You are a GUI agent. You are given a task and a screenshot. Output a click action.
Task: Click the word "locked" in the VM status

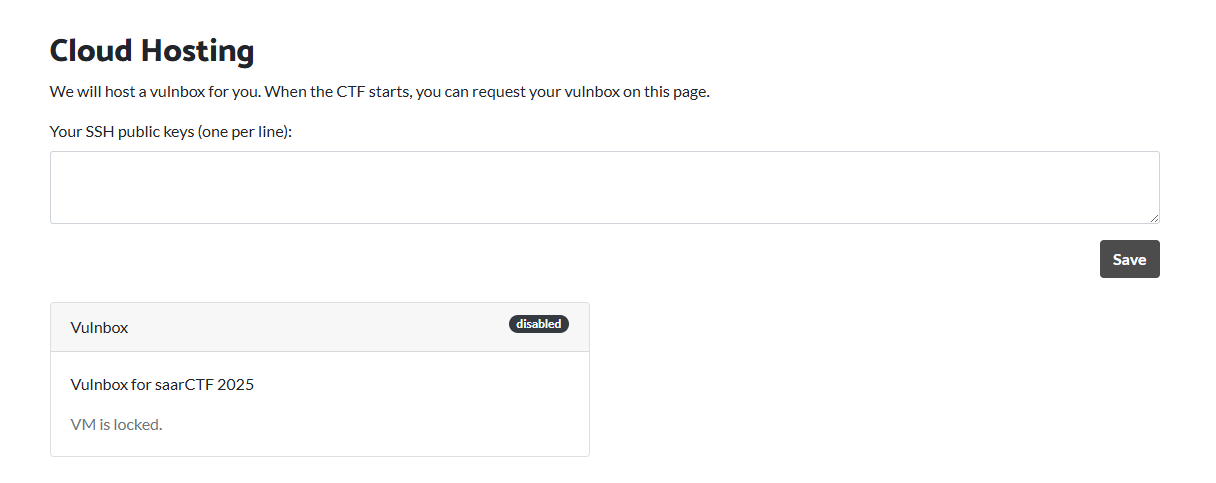tap(136, 424)
